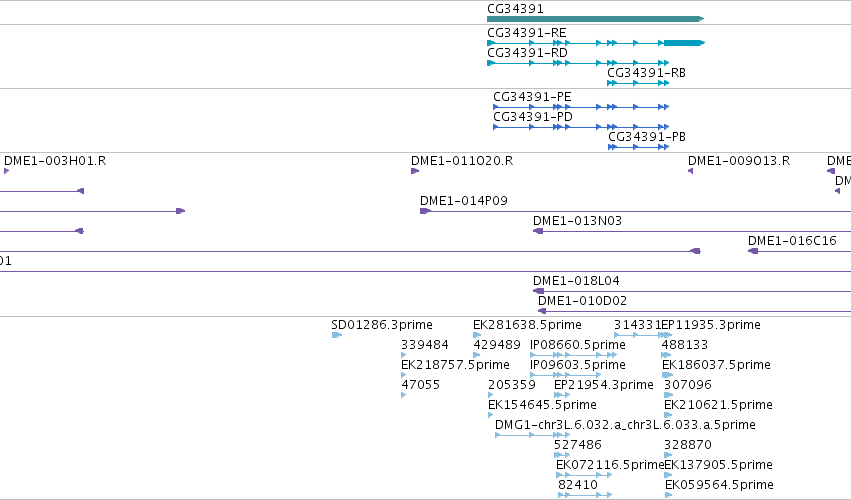Click the DME1-013N03 label
This screenshot has width=851, height=500.
pos(577,221)
